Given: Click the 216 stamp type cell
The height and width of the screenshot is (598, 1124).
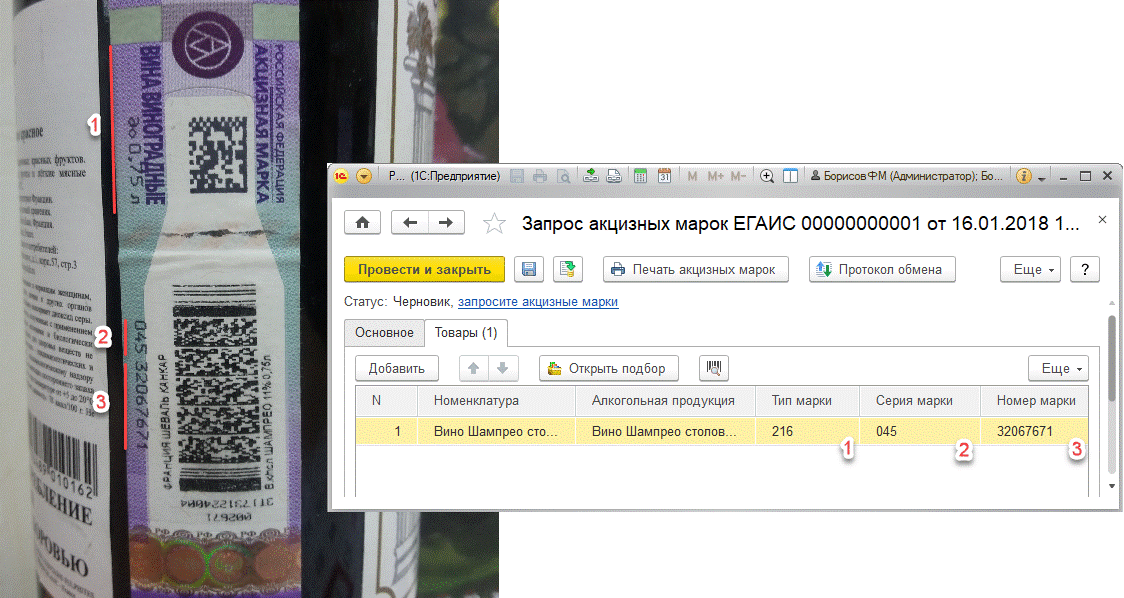Looking at the screenshot, I should (x=807, y=432).
